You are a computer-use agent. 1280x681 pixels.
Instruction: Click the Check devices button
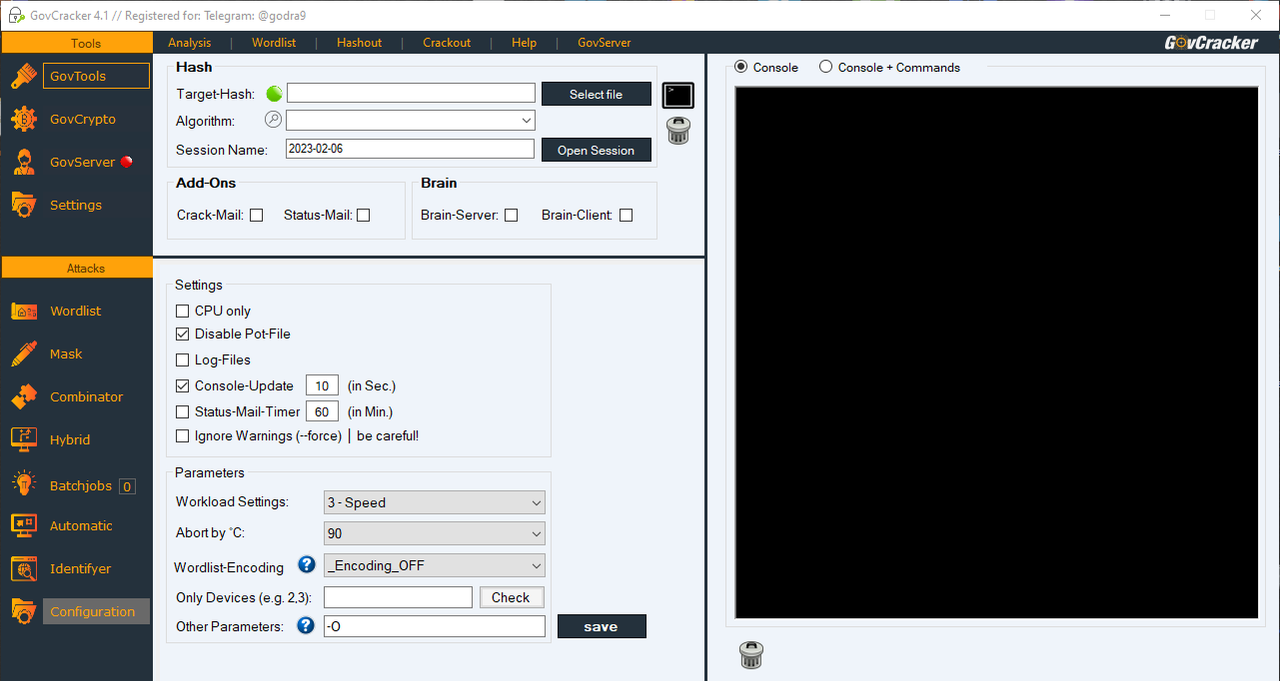point(511,597)
